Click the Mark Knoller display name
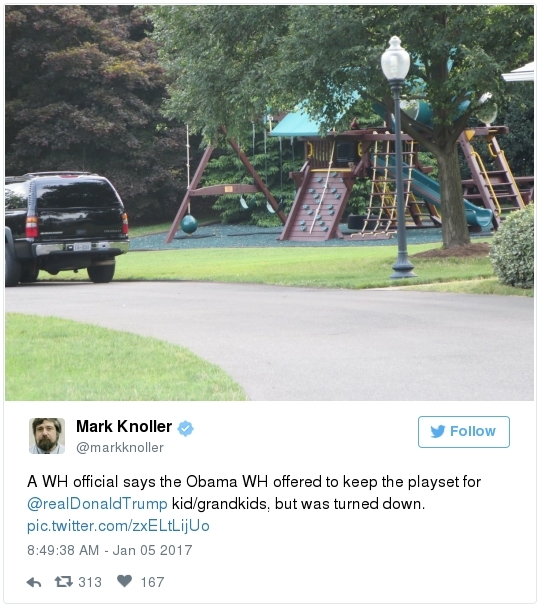This screenshot has width=540, height=607. click(x=124, y=426)
